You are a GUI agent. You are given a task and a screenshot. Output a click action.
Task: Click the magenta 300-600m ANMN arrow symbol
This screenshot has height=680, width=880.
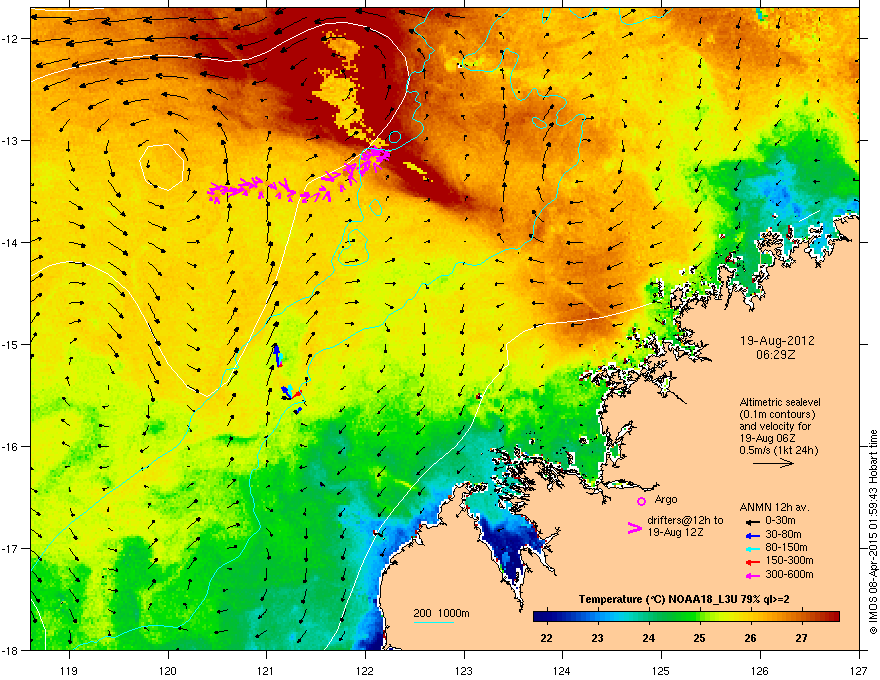pyautogui.click(x=753, y=575)
